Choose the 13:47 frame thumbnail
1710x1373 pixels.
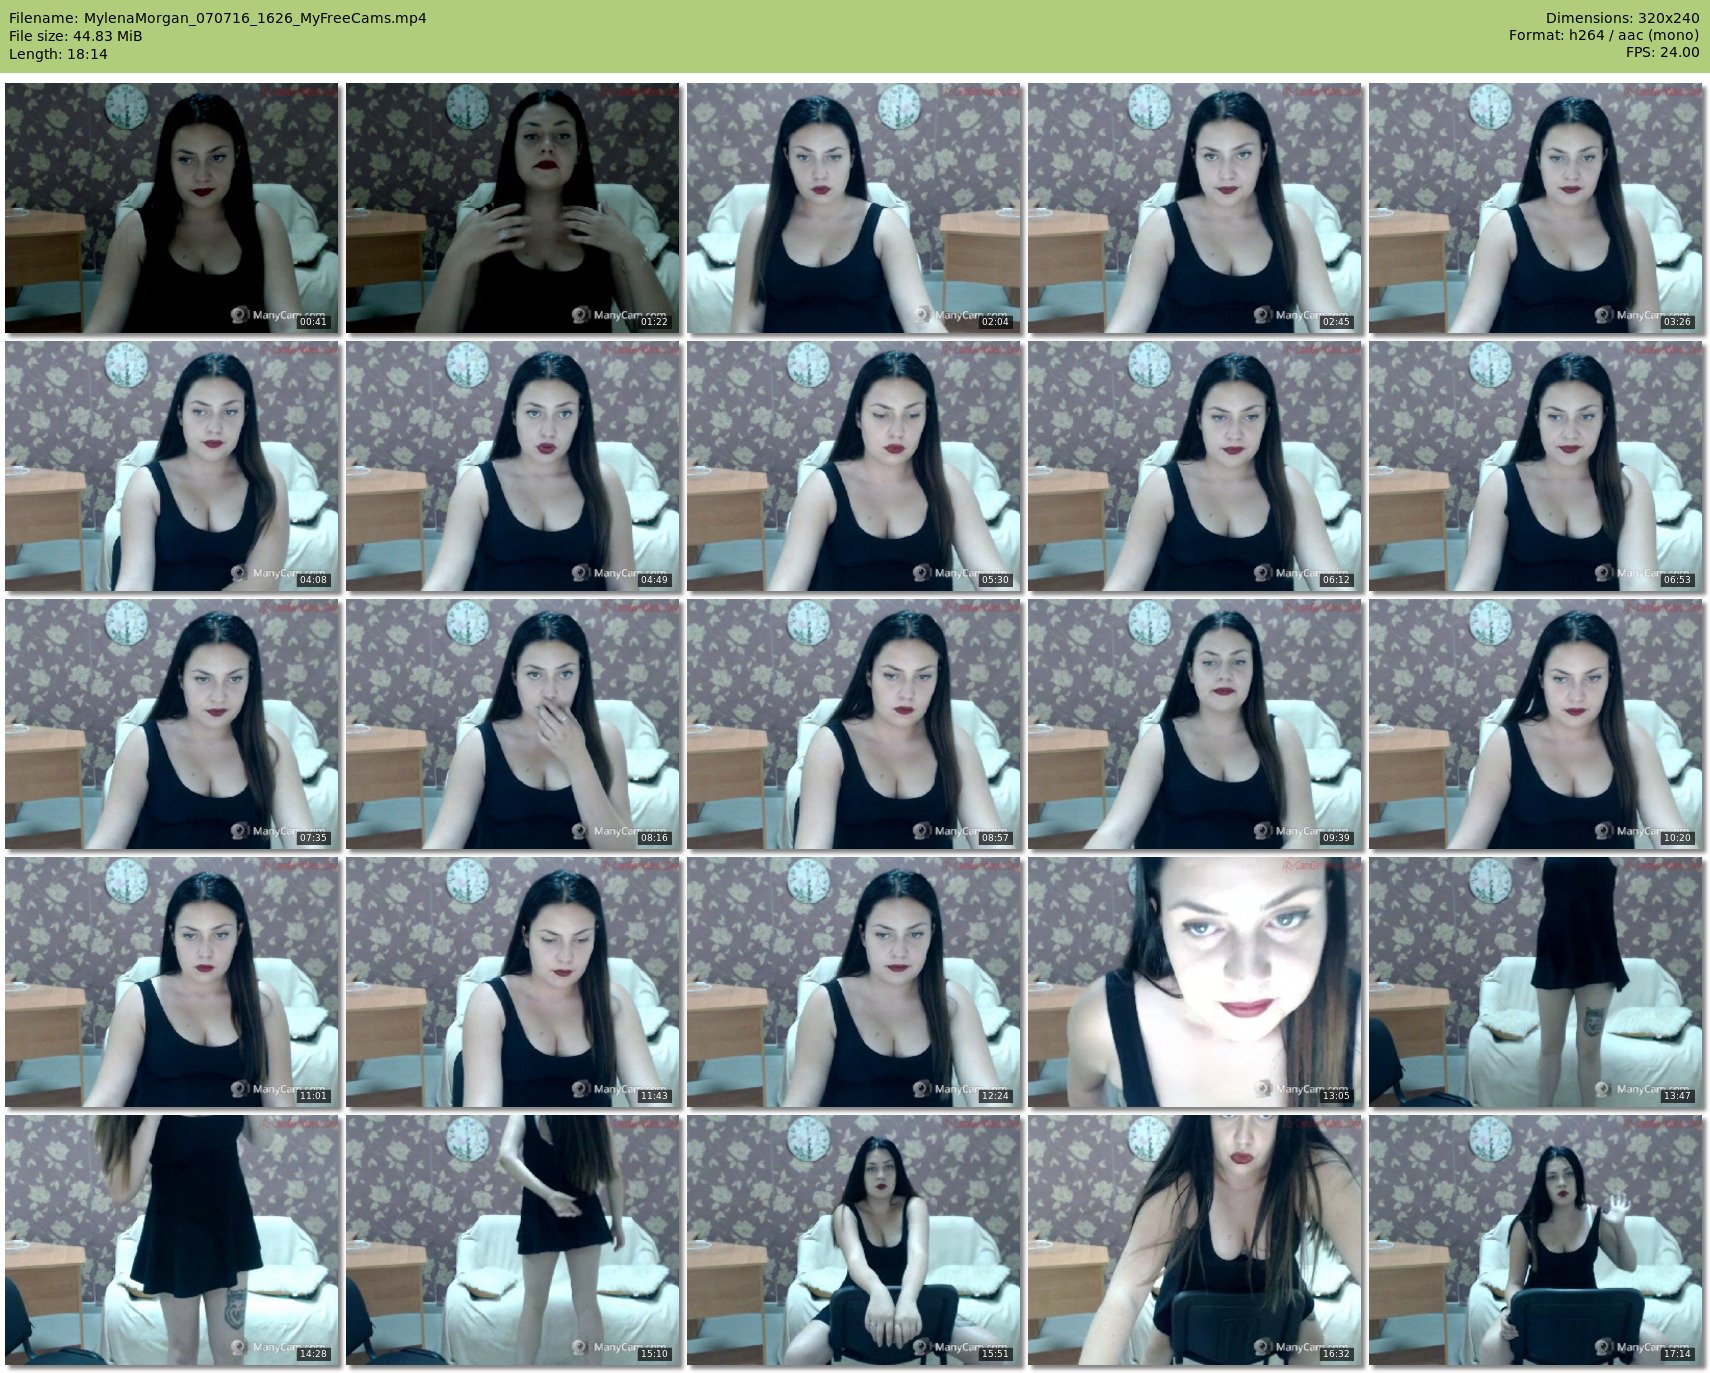1535,982
